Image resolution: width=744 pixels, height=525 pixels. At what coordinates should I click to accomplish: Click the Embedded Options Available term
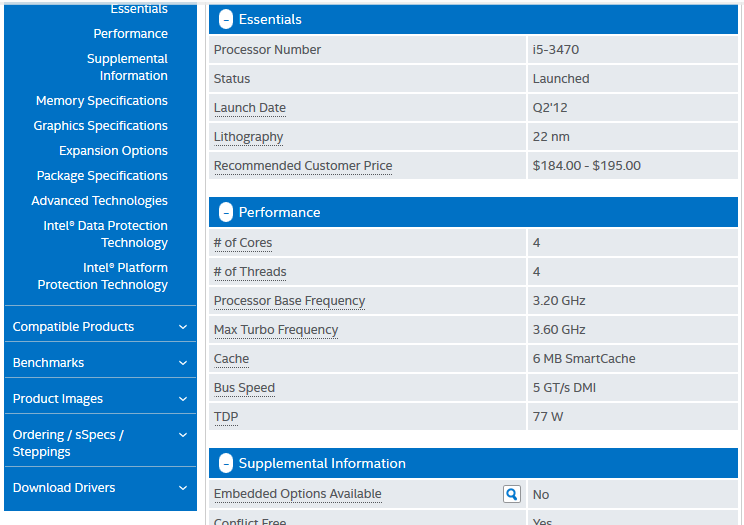(x=298, y=494)
